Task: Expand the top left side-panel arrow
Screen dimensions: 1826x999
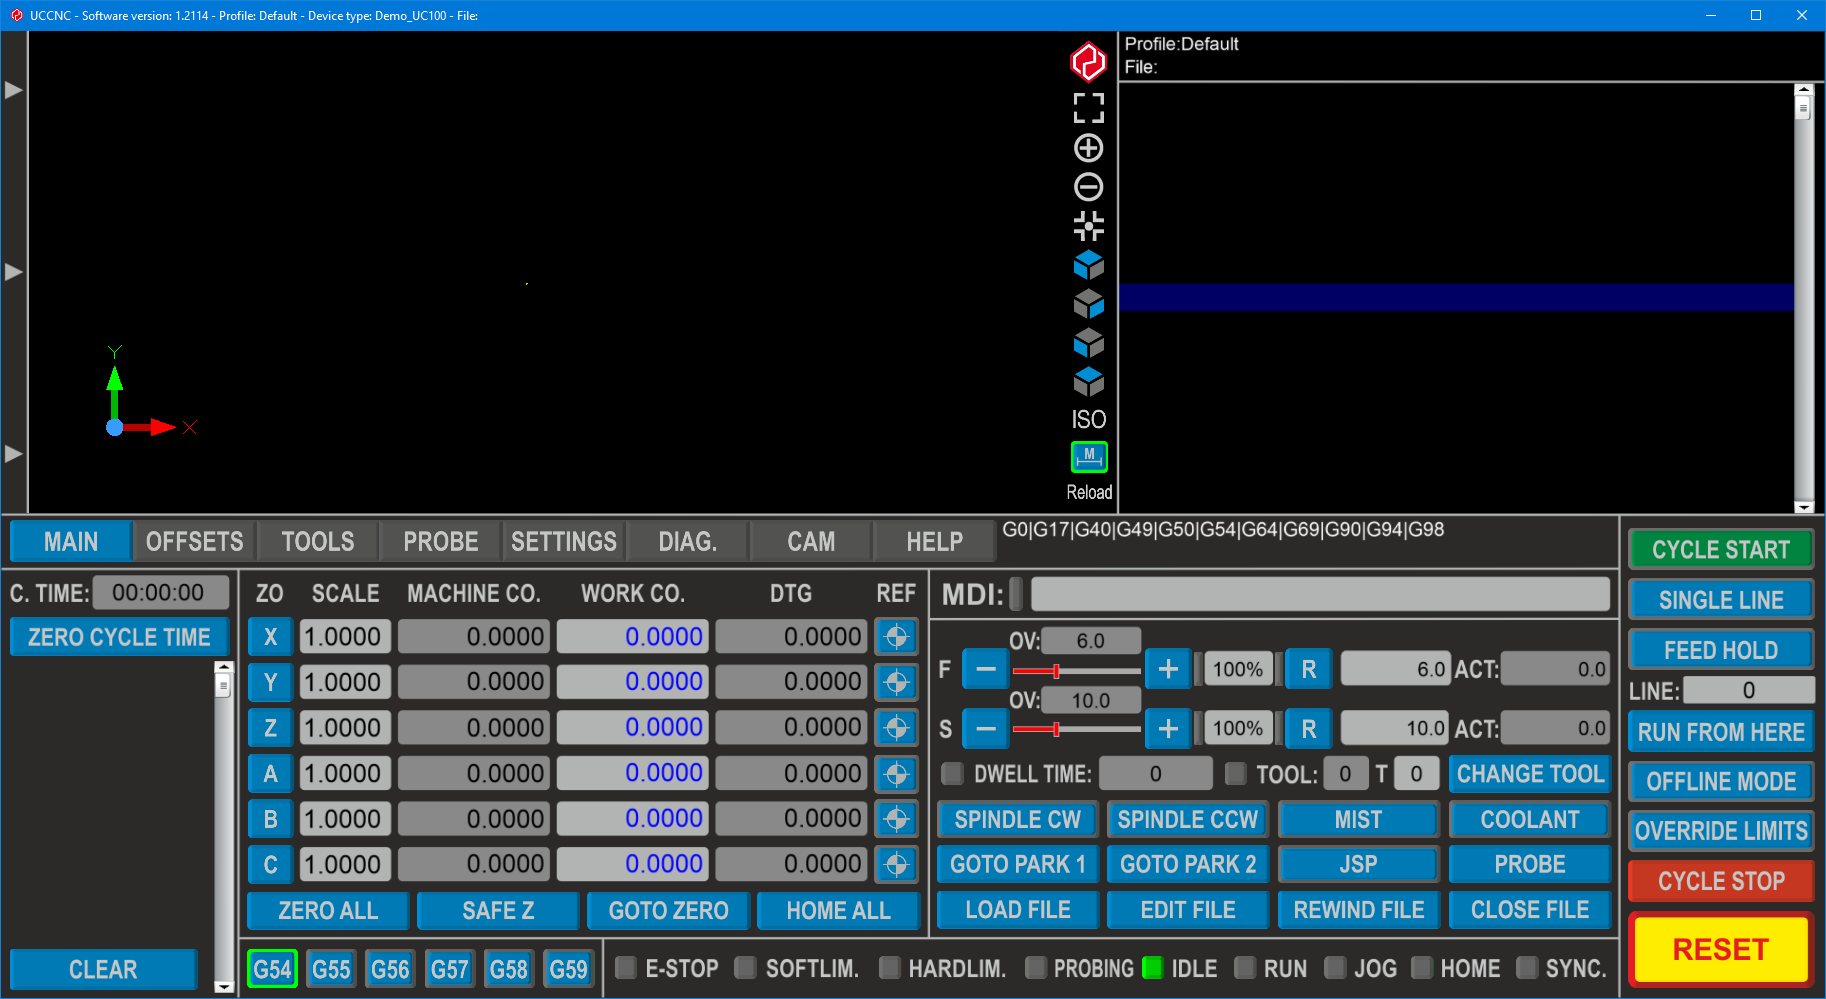Action: pos(13,90)
